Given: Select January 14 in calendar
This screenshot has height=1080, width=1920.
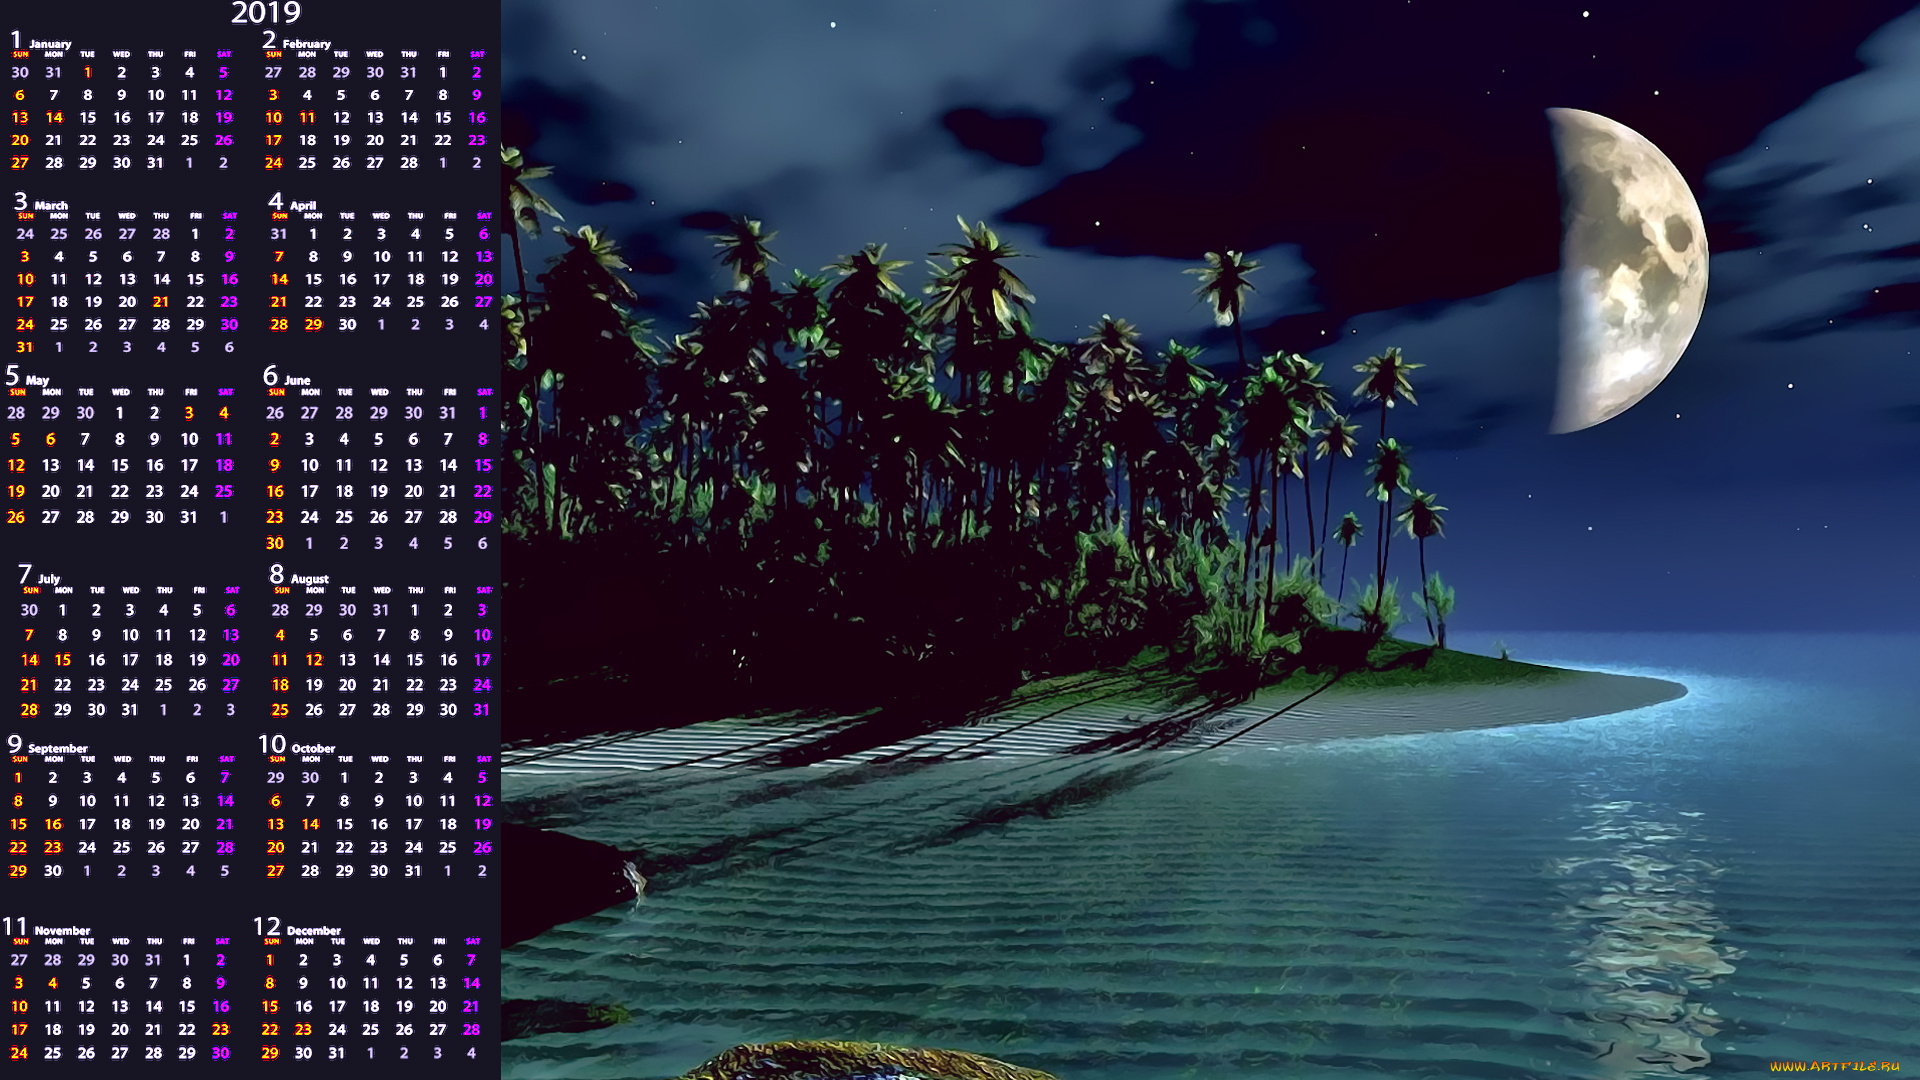Looking at the screenshot, I should [54, 118].
